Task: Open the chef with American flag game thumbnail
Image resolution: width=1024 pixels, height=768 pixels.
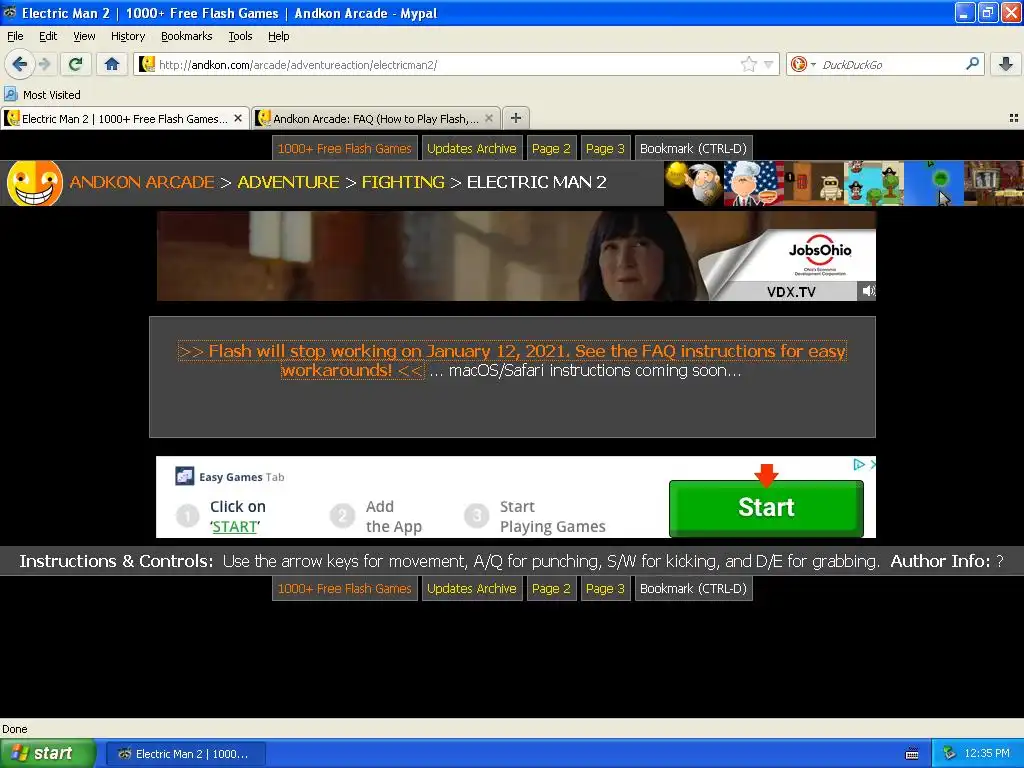Action: click(x=754, y=183)
